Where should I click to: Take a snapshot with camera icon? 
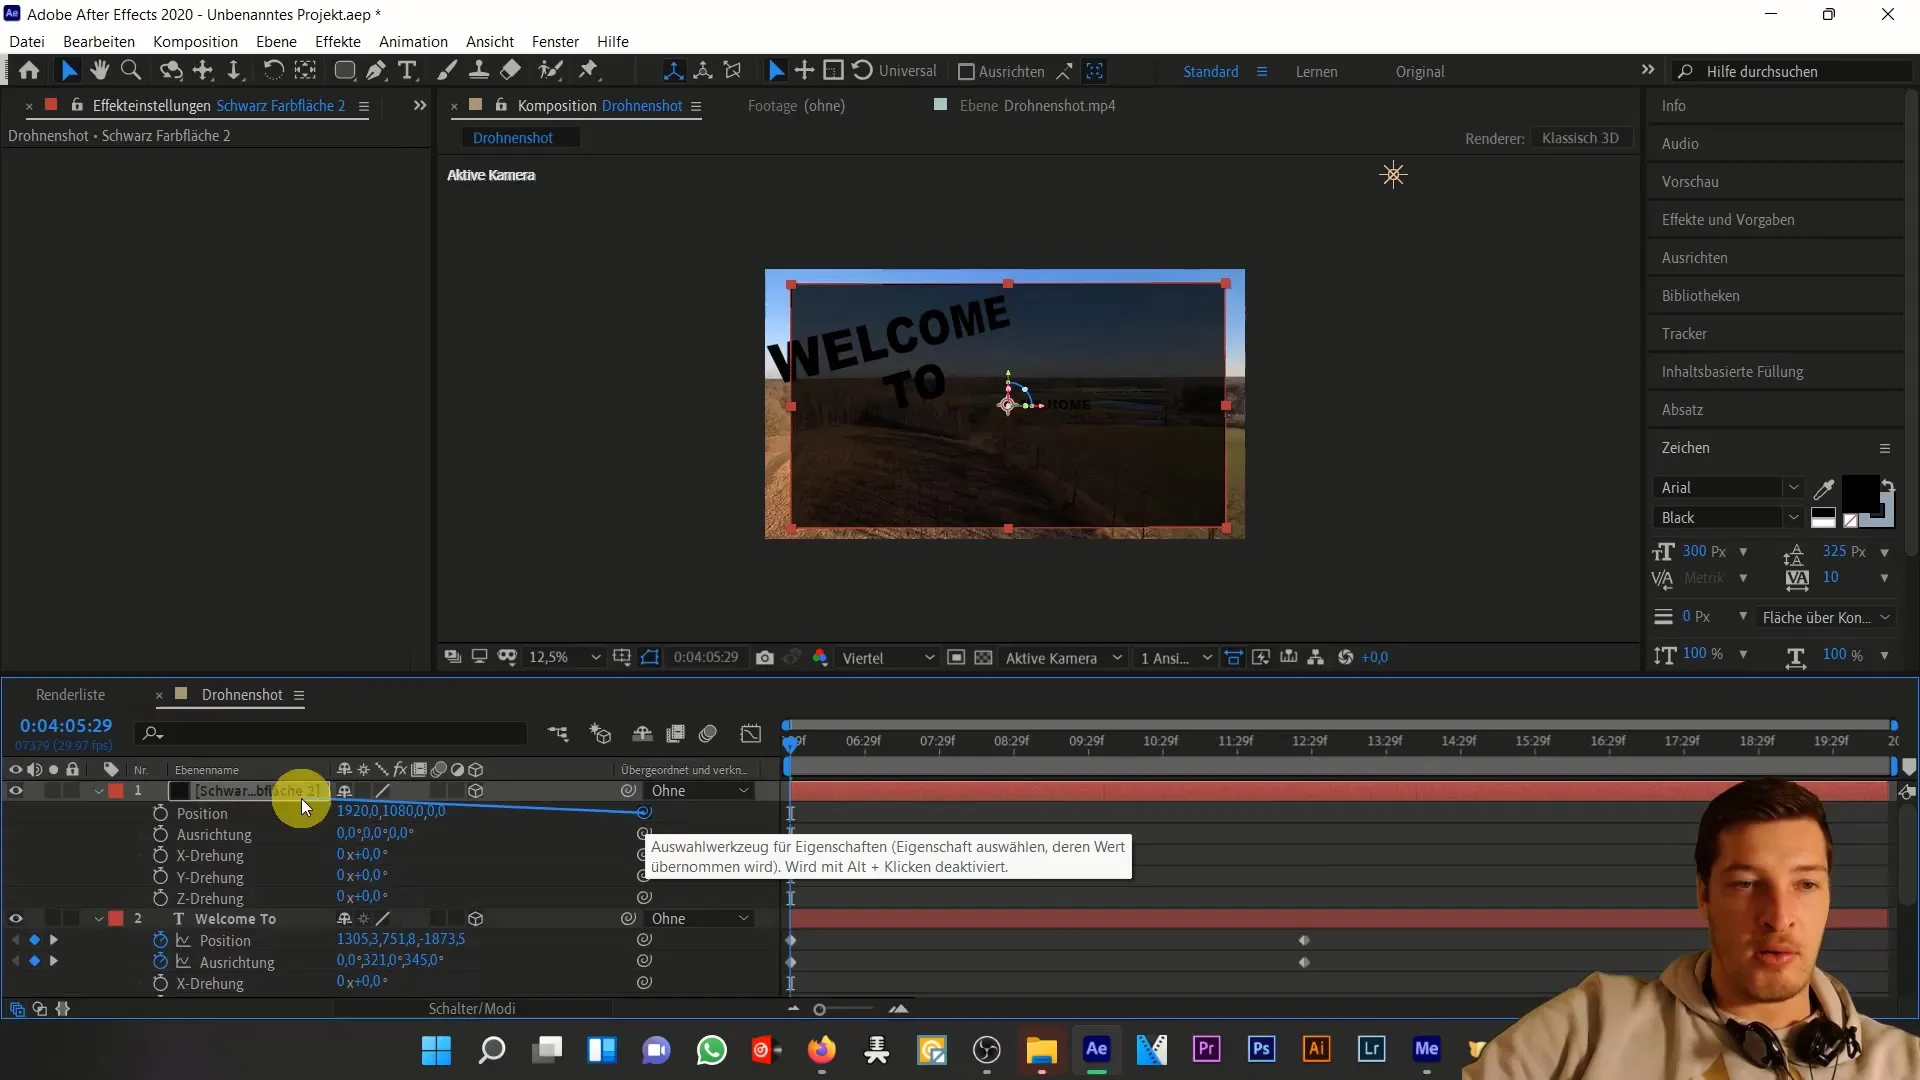(x=765, y=658)
